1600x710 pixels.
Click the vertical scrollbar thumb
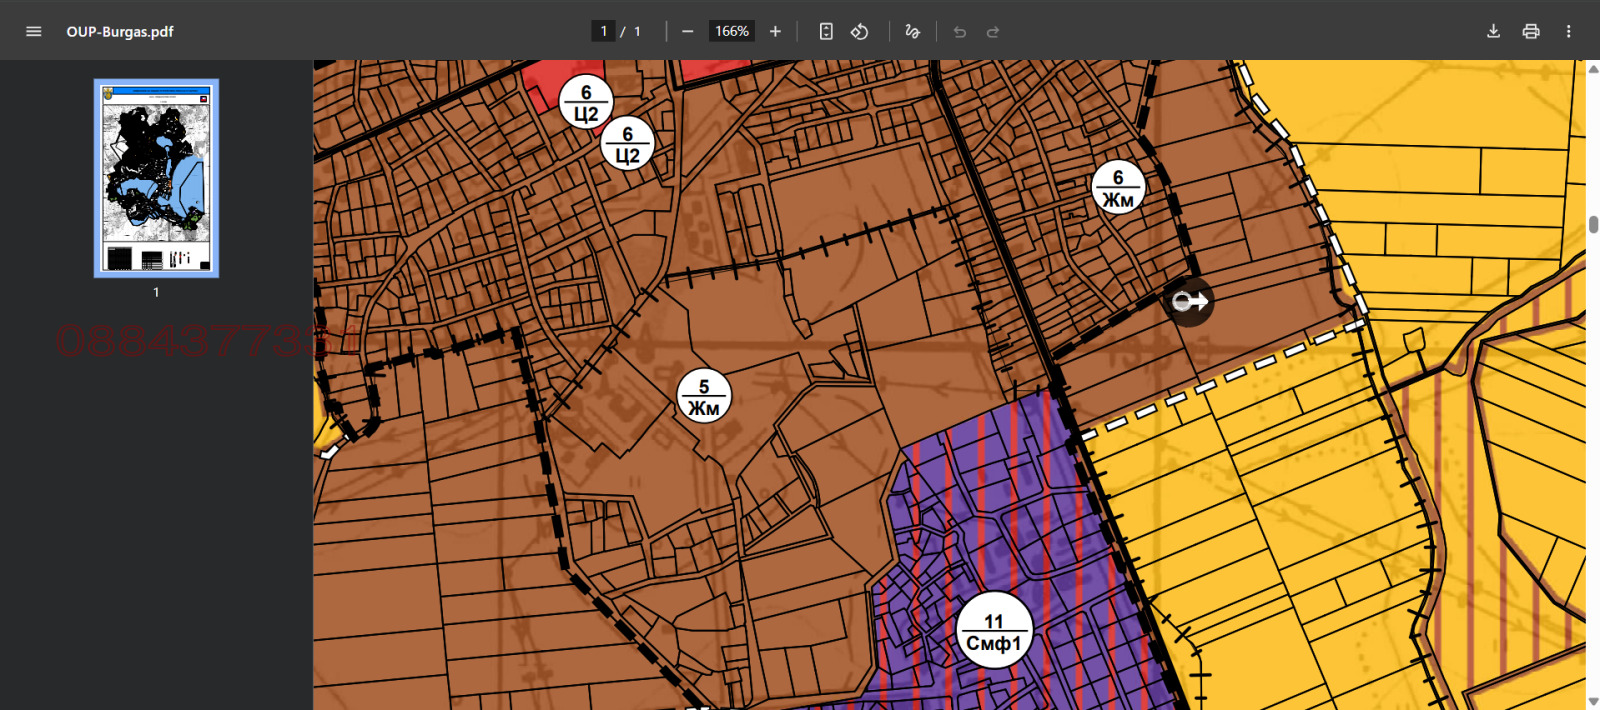point(1593,224)
